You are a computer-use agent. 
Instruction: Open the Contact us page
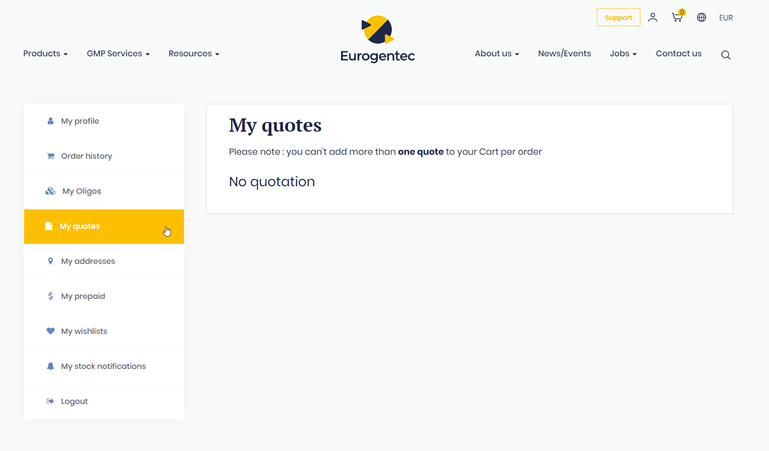pos(678,54)
